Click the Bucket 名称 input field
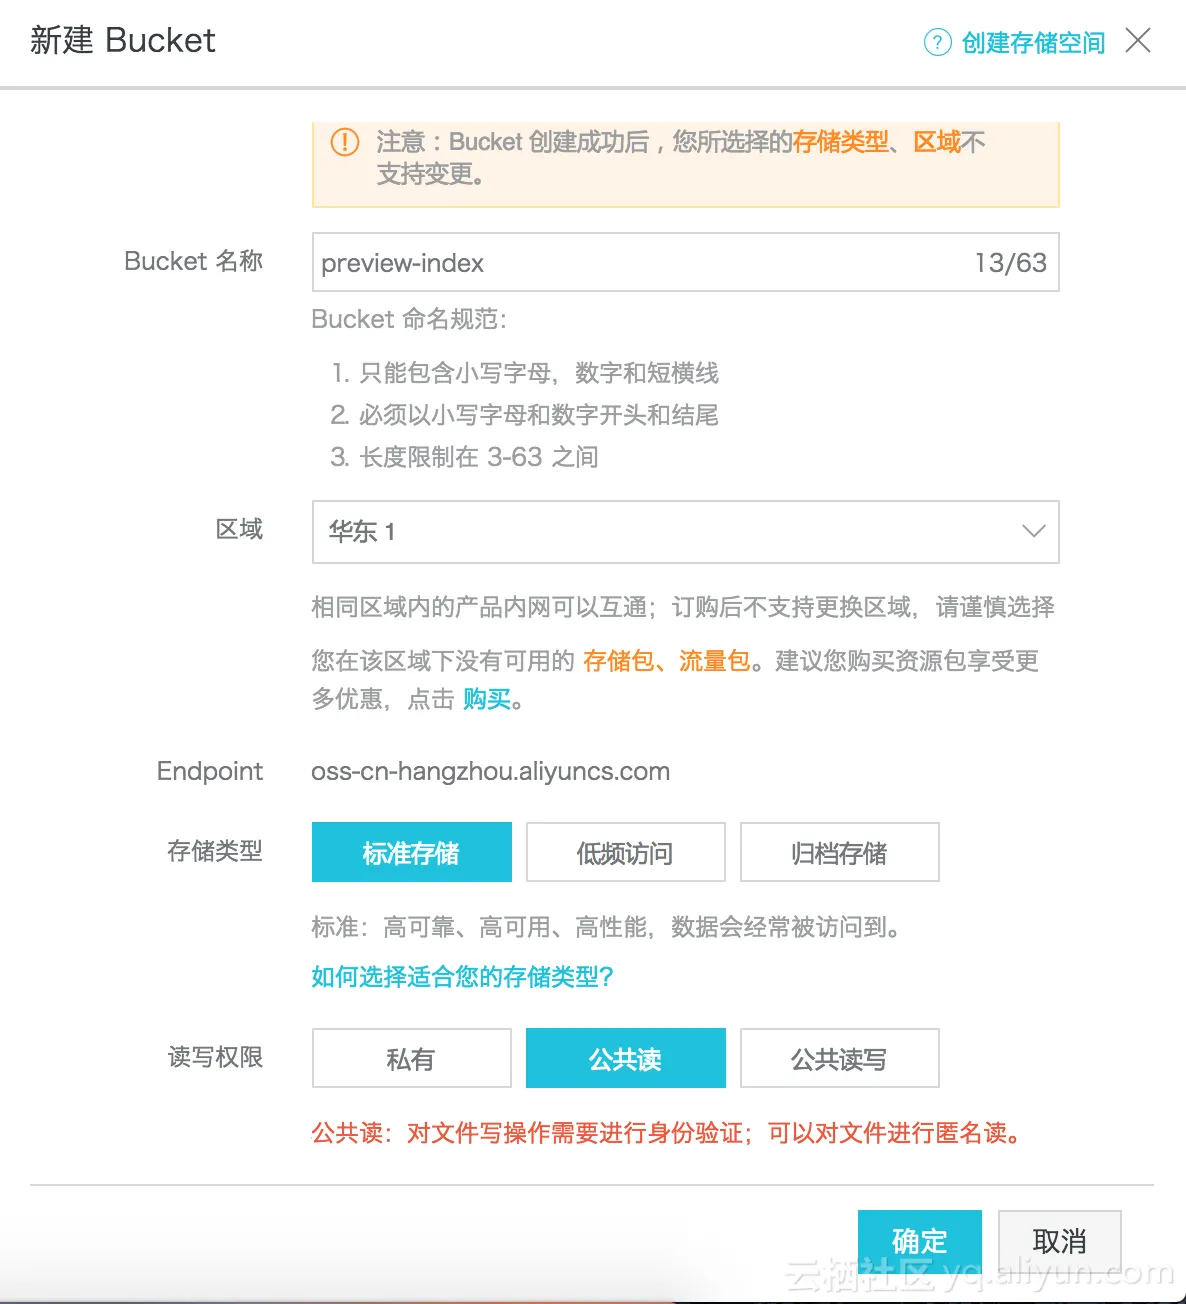 coord(640,263)
